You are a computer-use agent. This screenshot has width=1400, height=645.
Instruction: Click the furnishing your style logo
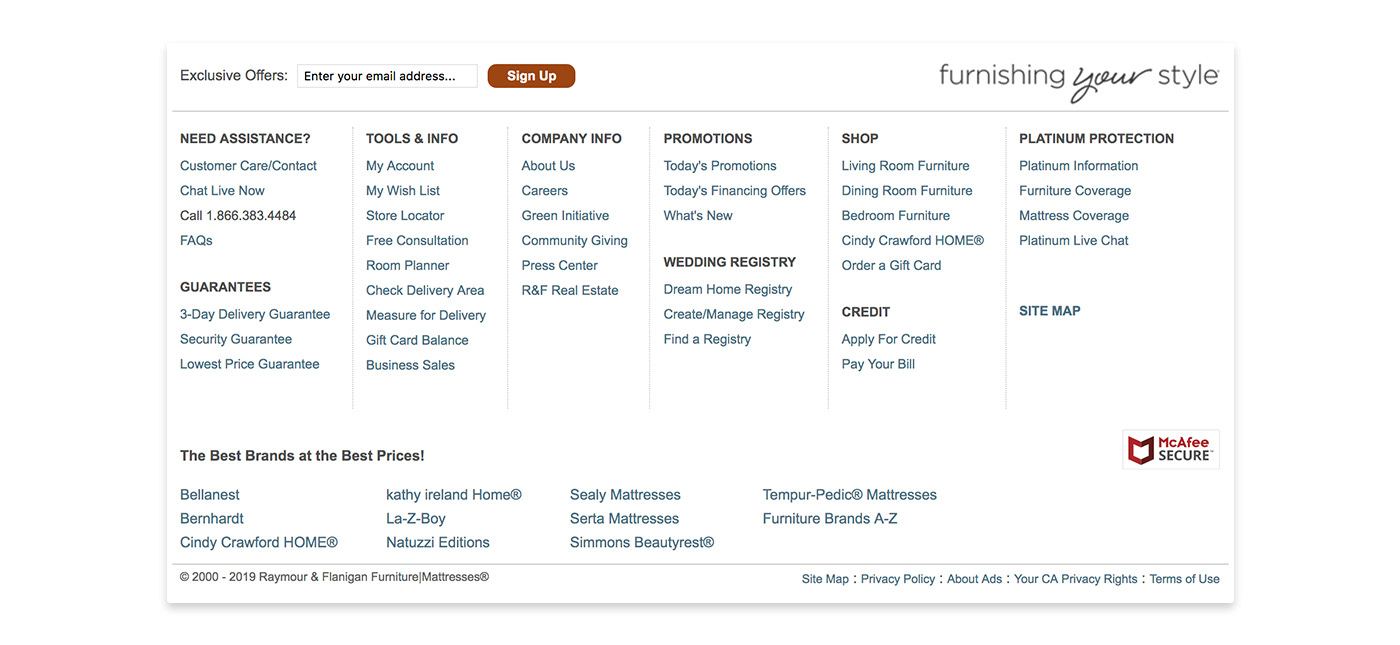[x=1079, y=81]
